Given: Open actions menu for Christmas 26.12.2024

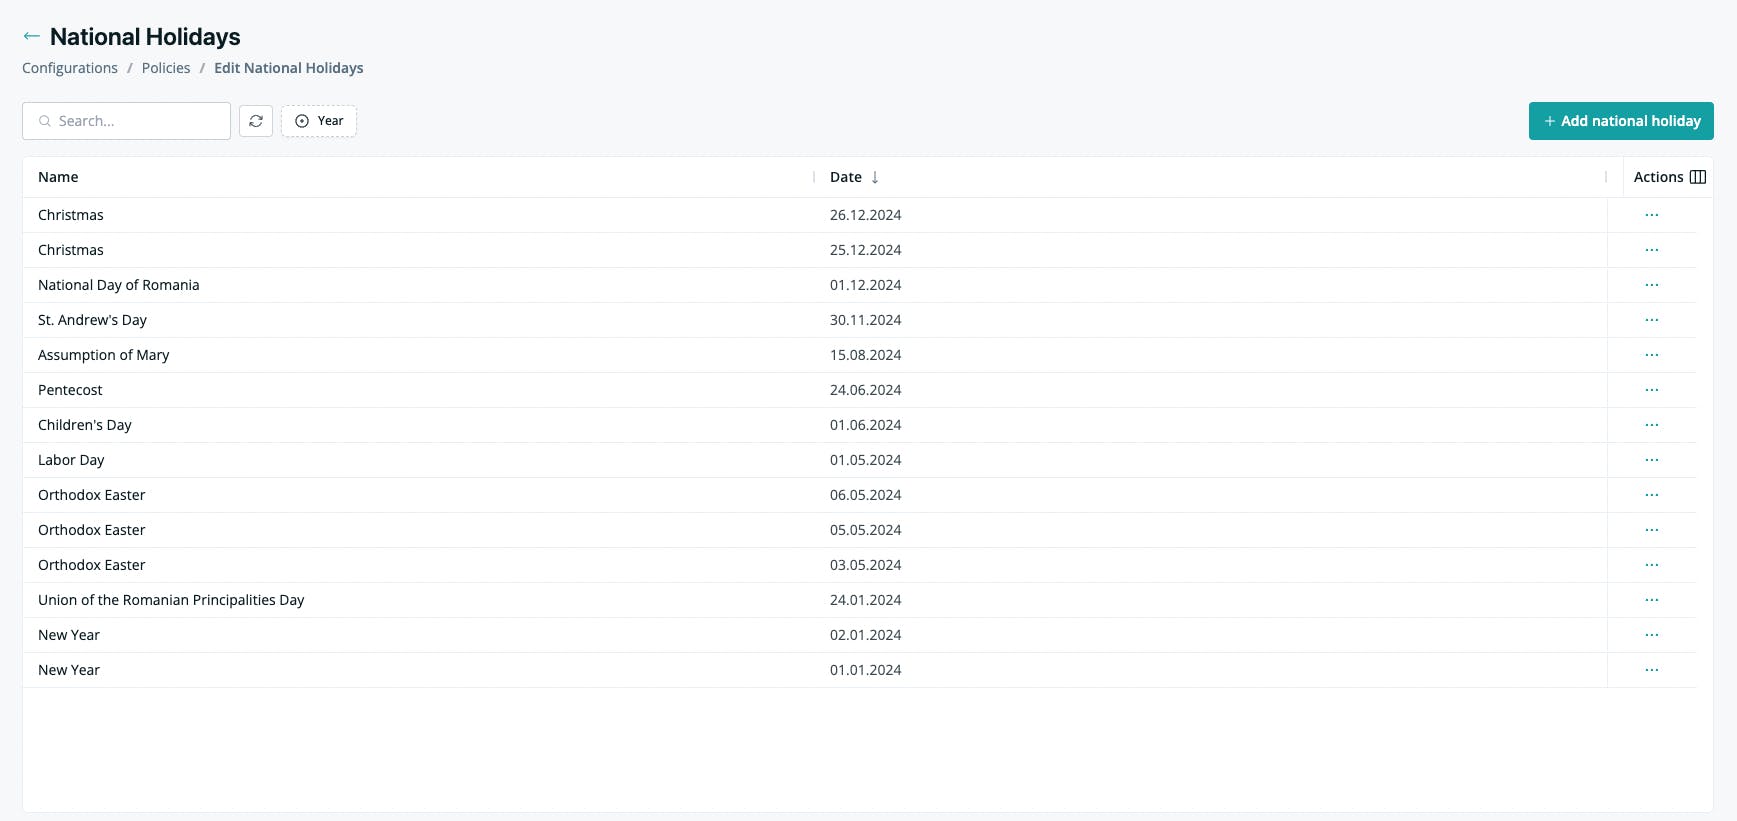Looking at the screenshot, I should [x=1652, y=215].
